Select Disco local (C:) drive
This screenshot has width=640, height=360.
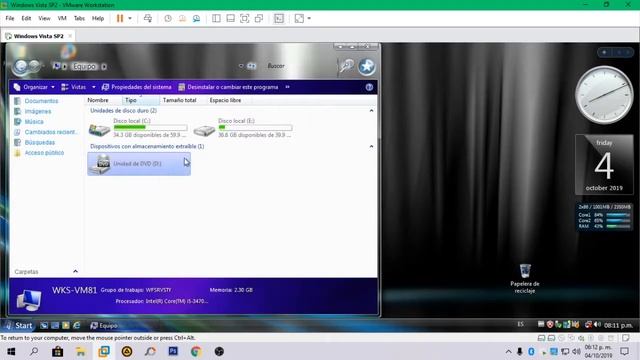138,129
